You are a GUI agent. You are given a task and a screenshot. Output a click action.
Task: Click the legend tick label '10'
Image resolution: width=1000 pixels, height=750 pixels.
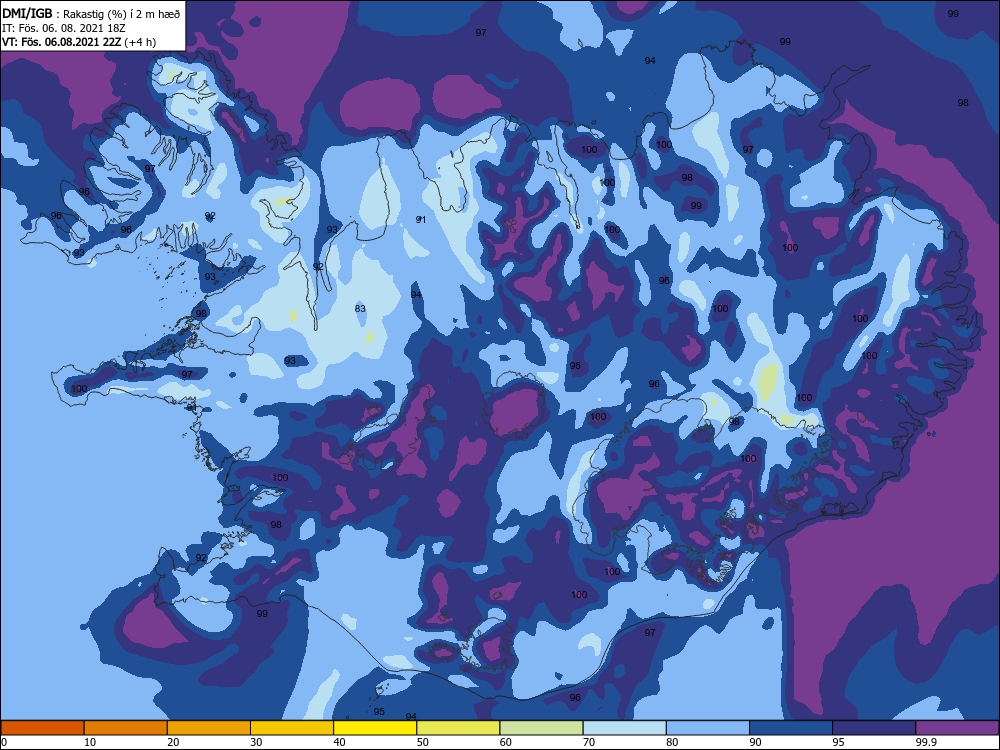pyautogui.click(x=90, y=742)
